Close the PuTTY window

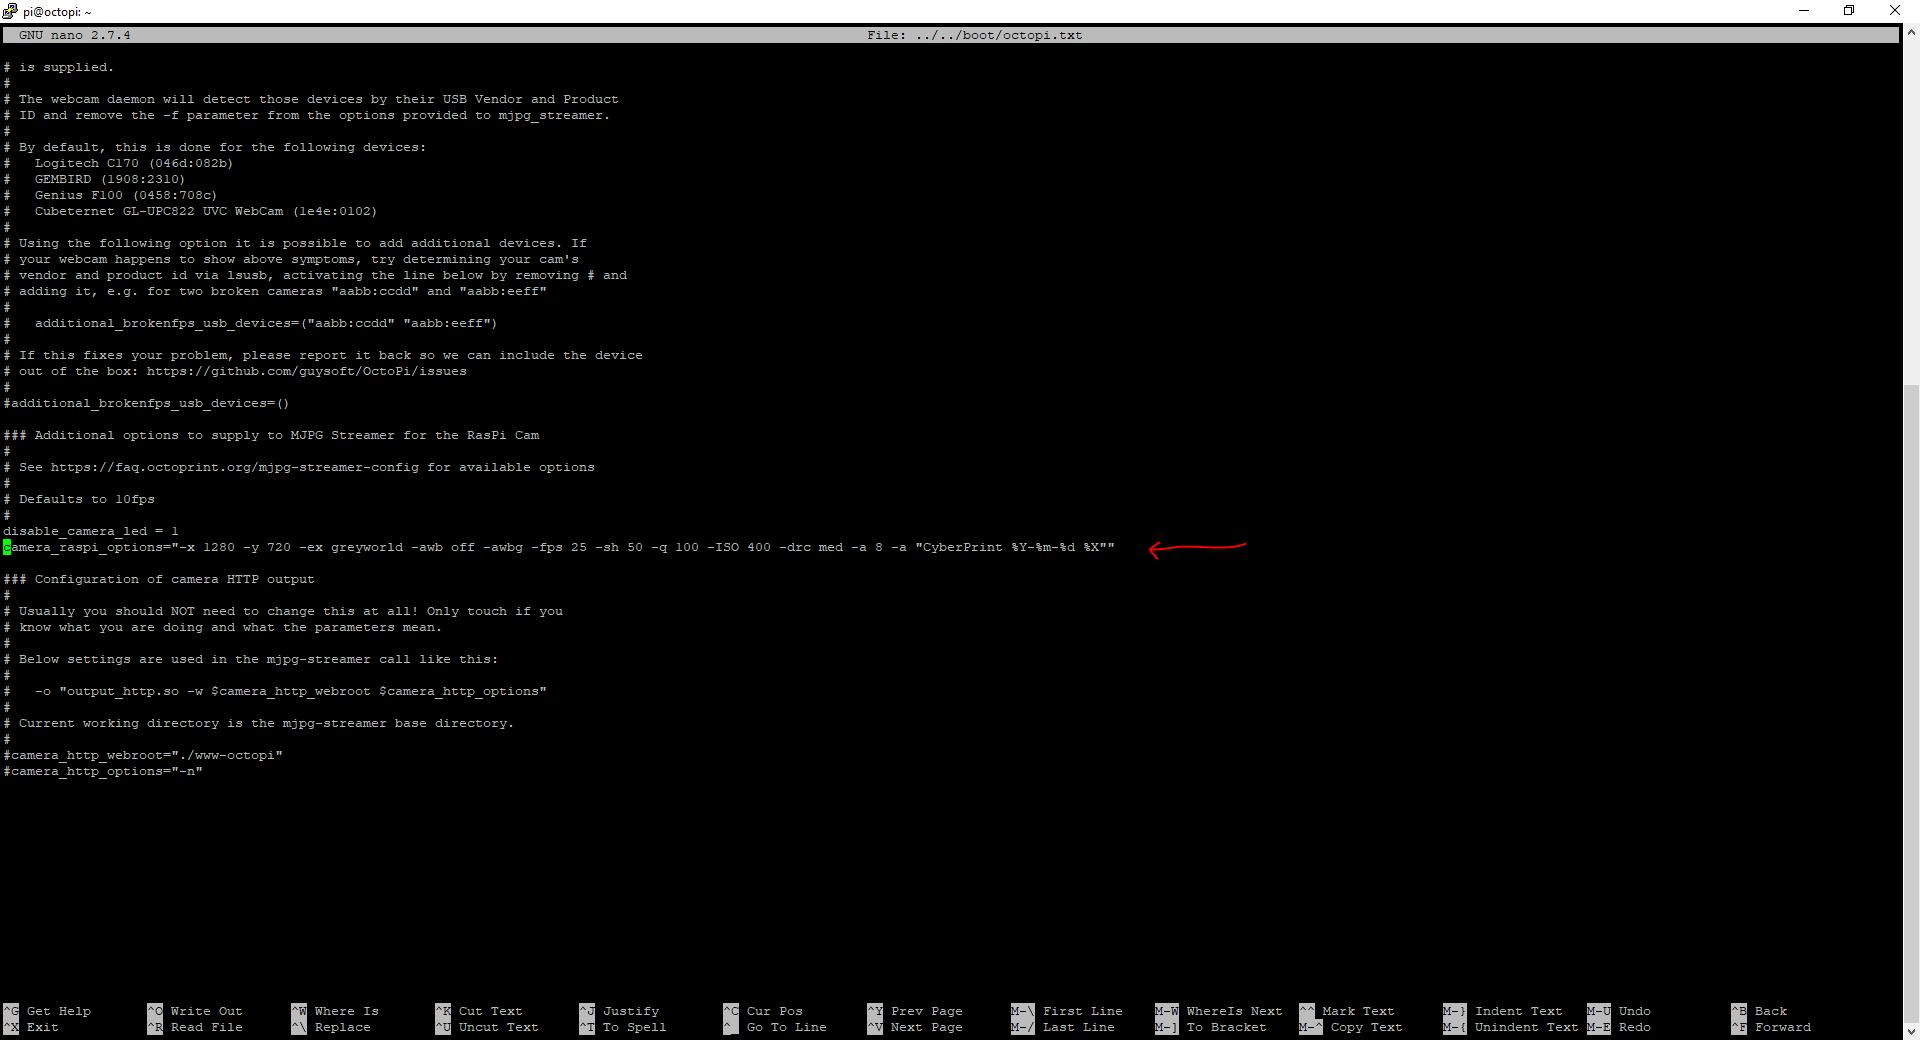tap(1895, 11)
